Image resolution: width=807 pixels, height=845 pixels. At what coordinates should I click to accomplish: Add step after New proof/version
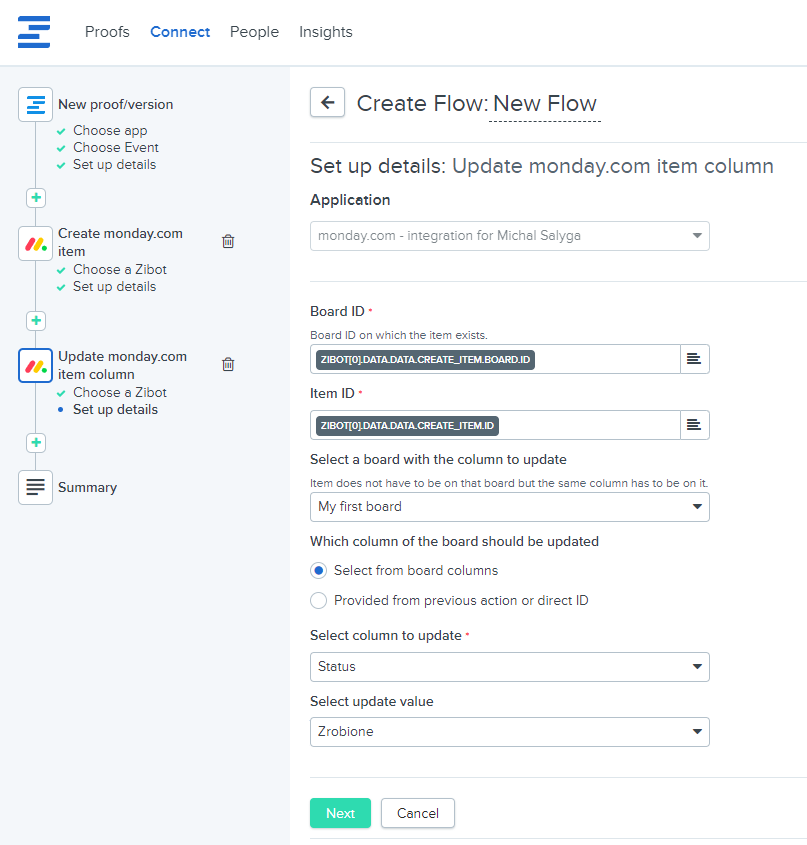(36, 198)
